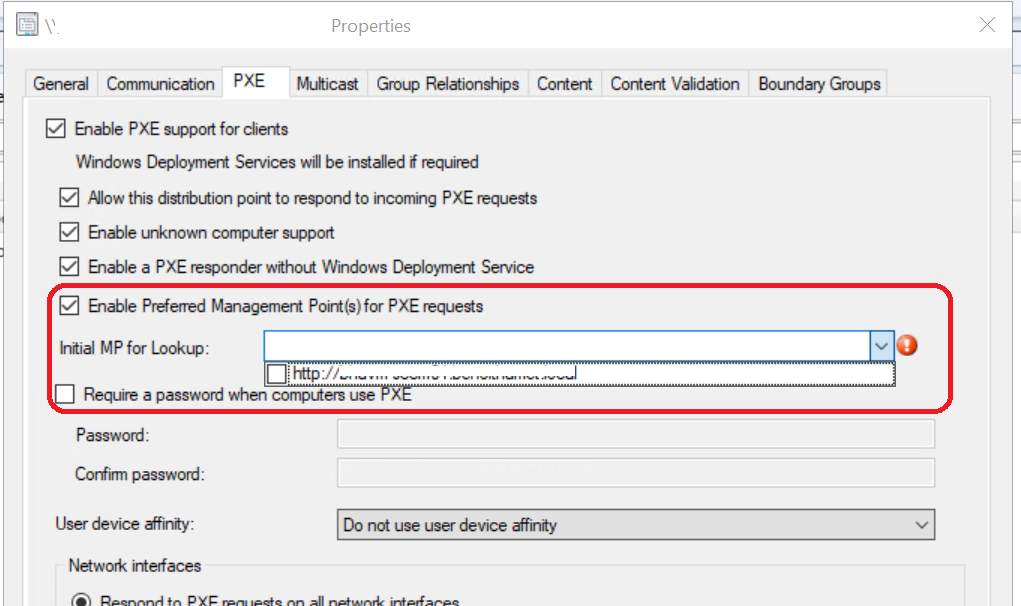Toggle PXE responder without Windows Deployment Service
Viewport: 1021px width, 606px height.
click(69, 267)
